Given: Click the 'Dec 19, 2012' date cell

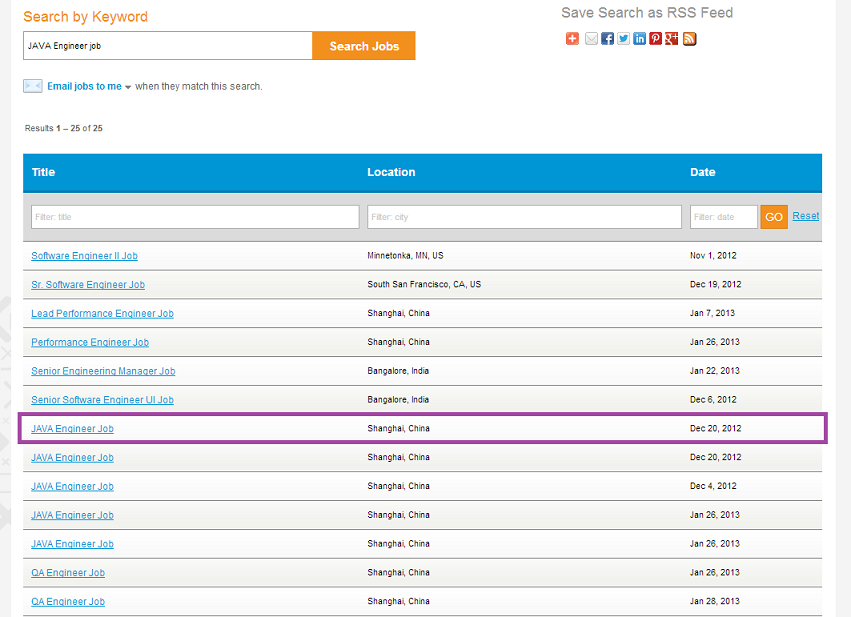Looking at the screenshot, I should coord(715,284).
